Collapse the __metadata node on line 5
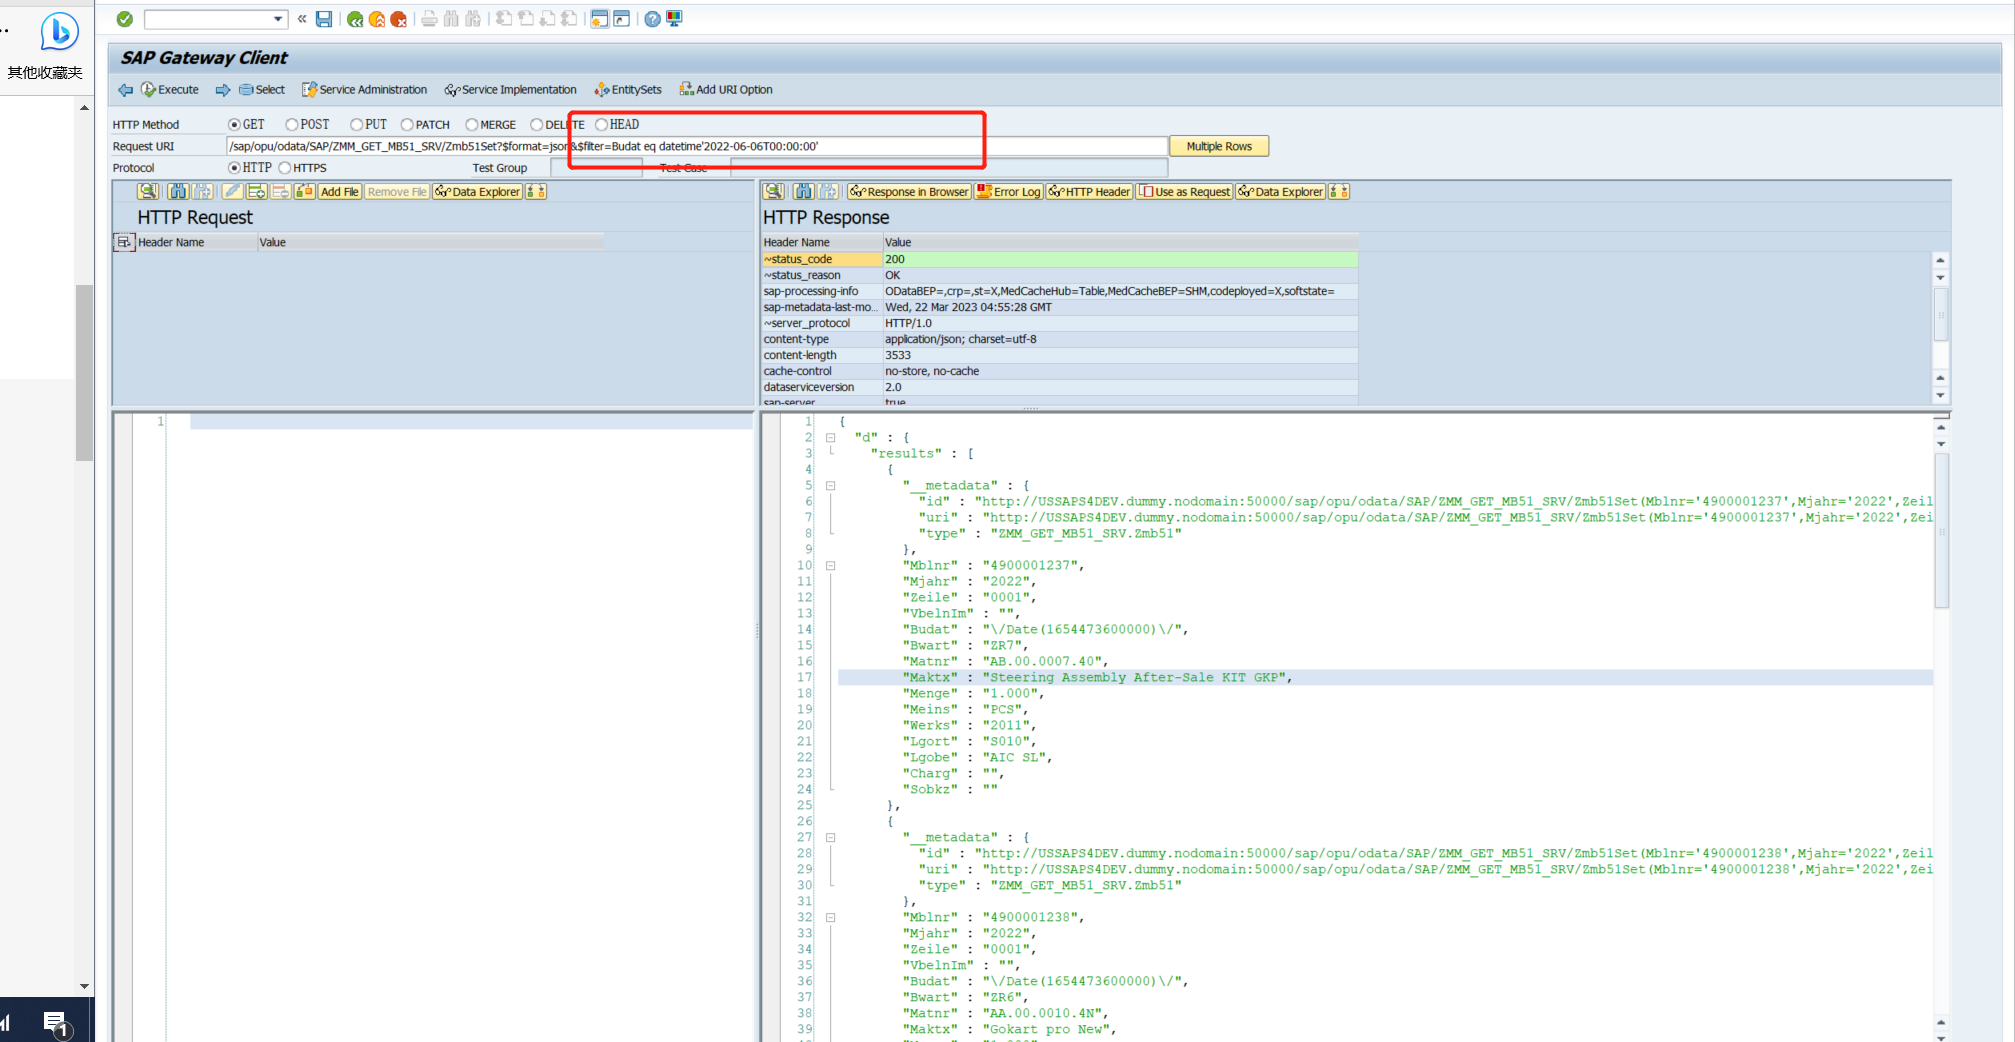Screen dimensions: 2015x1042 (830, 486)
